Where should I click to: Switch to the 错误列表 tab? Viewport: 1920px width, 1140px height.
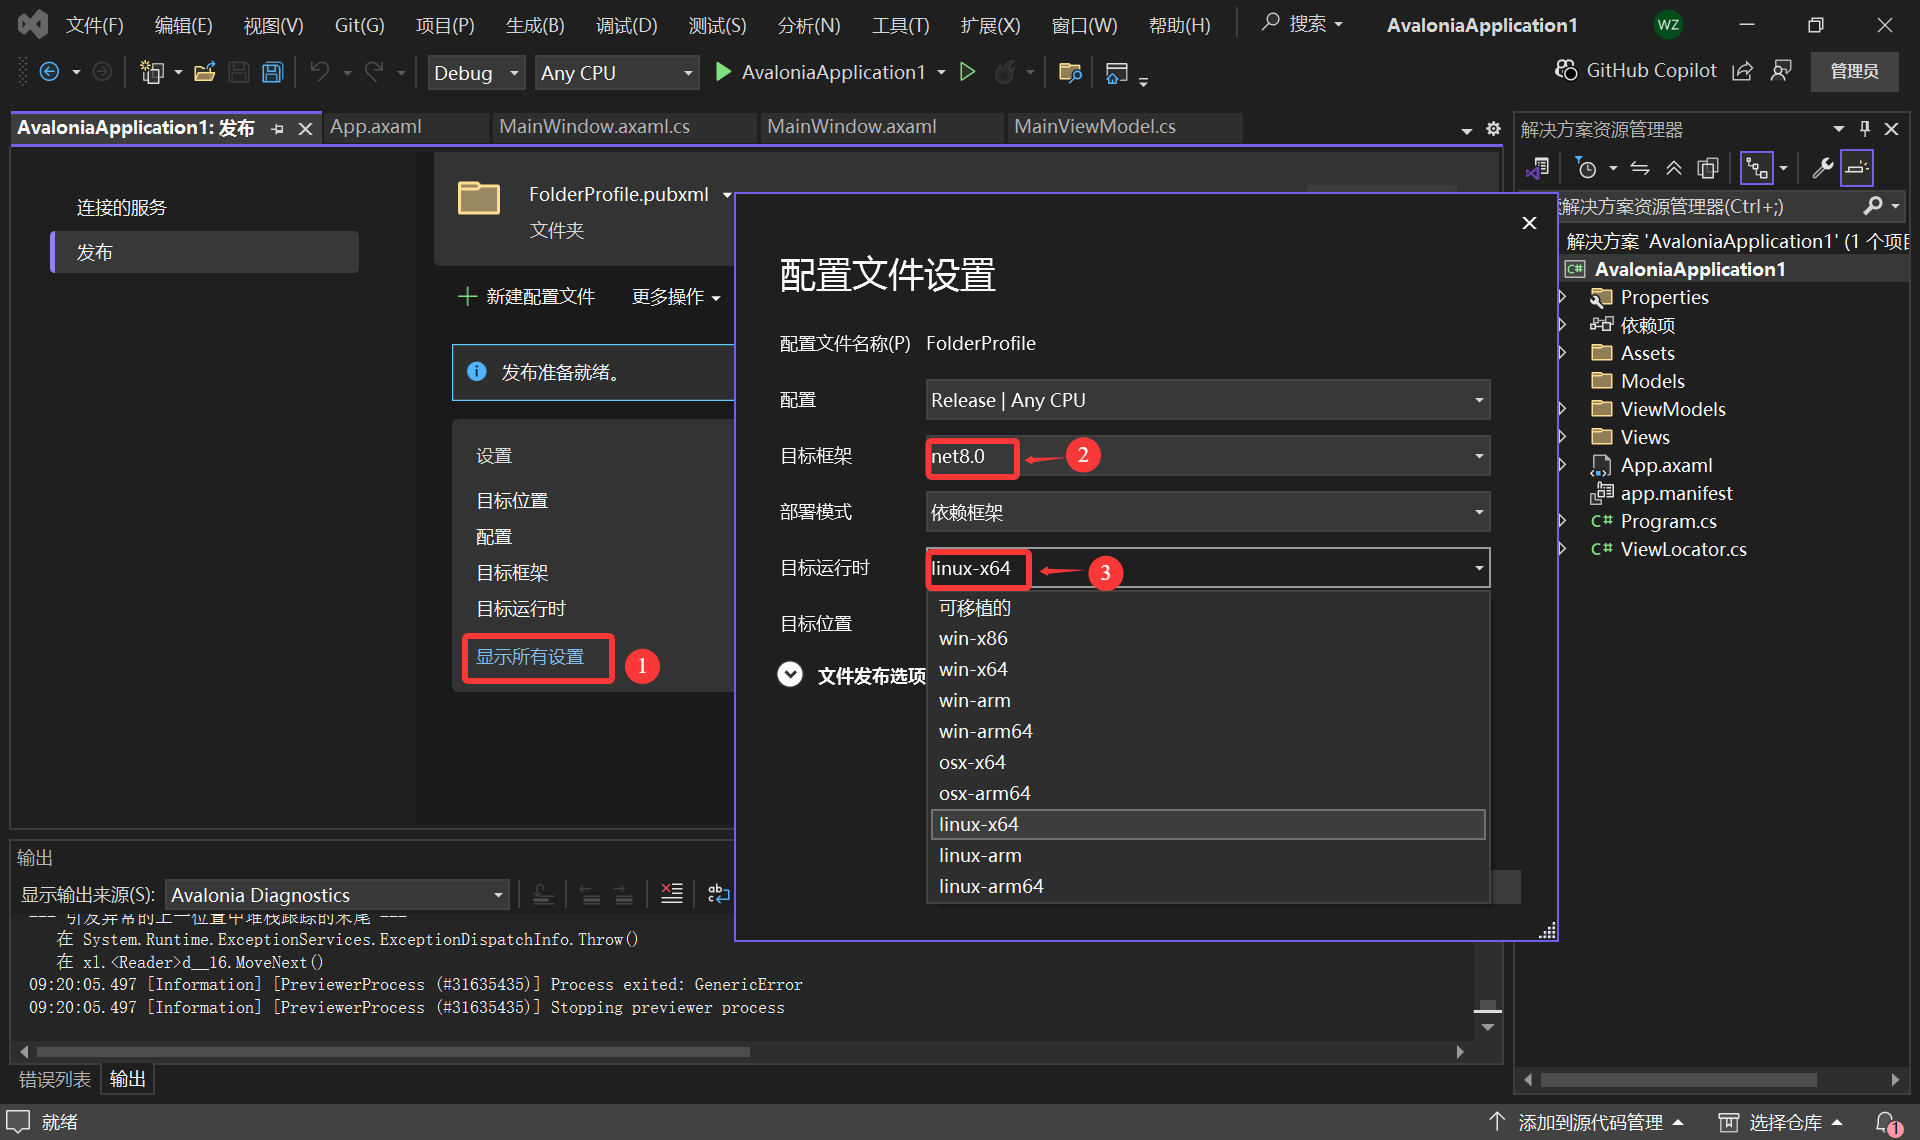click(55, 1079)
